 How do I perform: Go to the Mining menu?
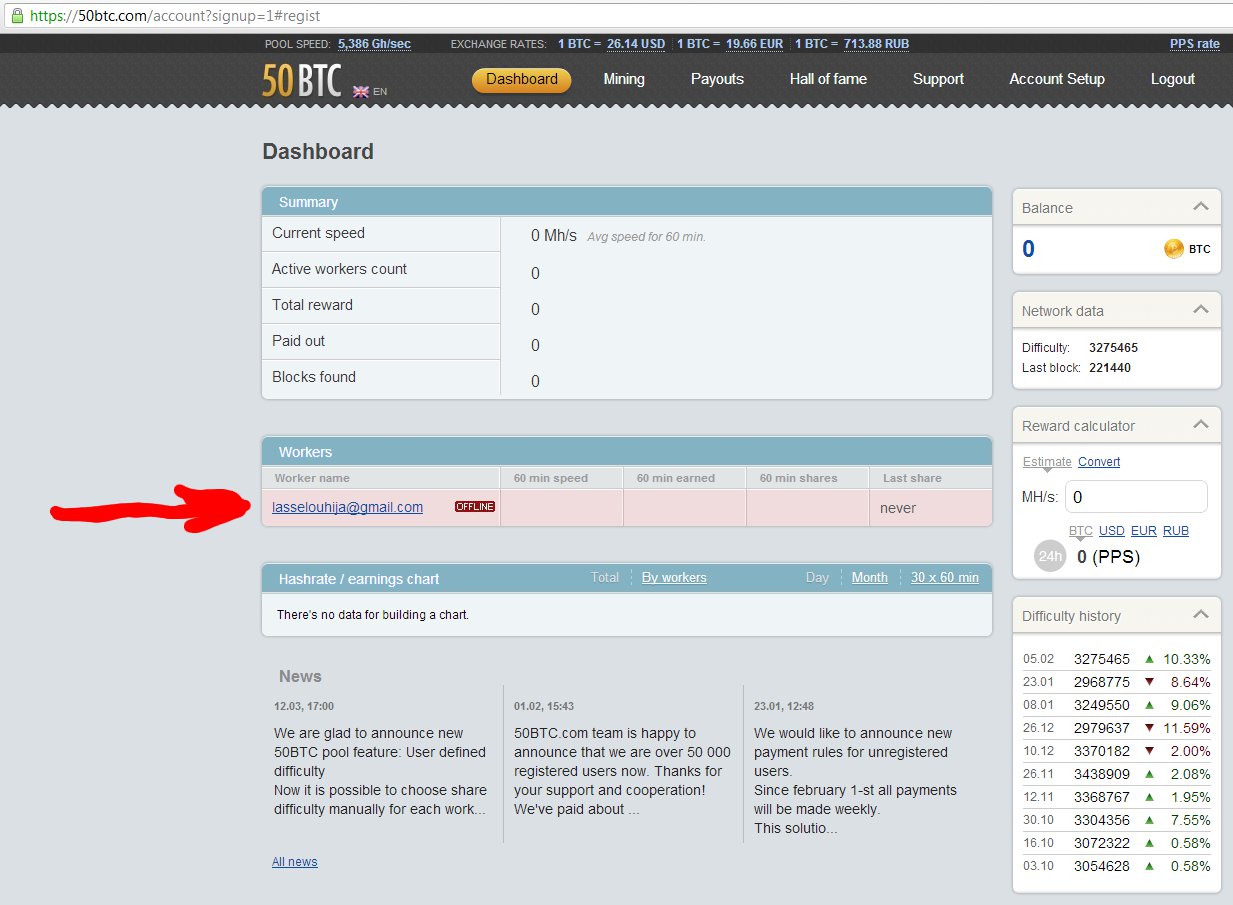pyautogui.click(x=624, y=79)
